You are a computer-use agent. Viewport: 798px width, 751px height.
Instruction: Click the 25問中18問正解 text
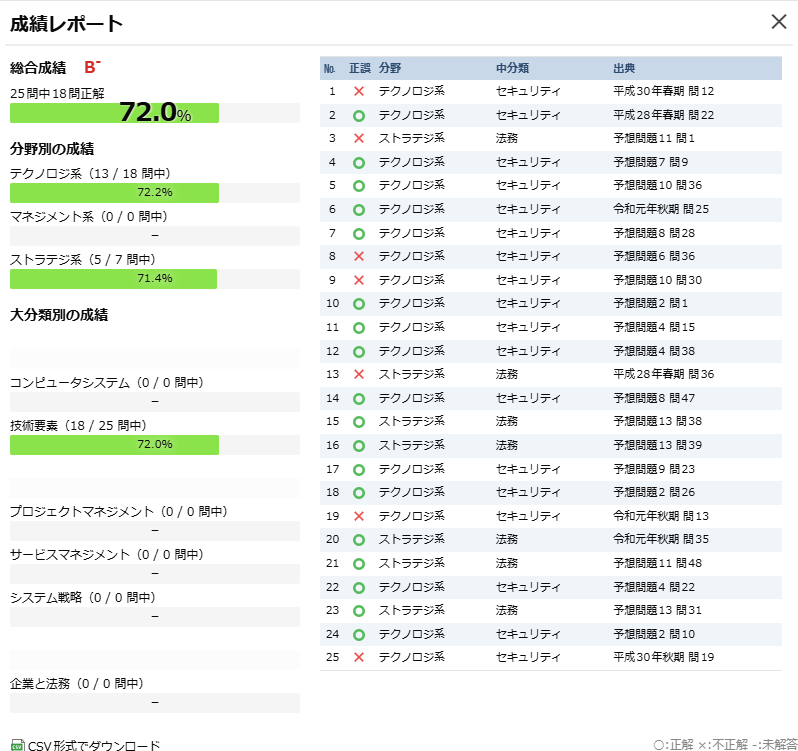(x=57, y=94)
